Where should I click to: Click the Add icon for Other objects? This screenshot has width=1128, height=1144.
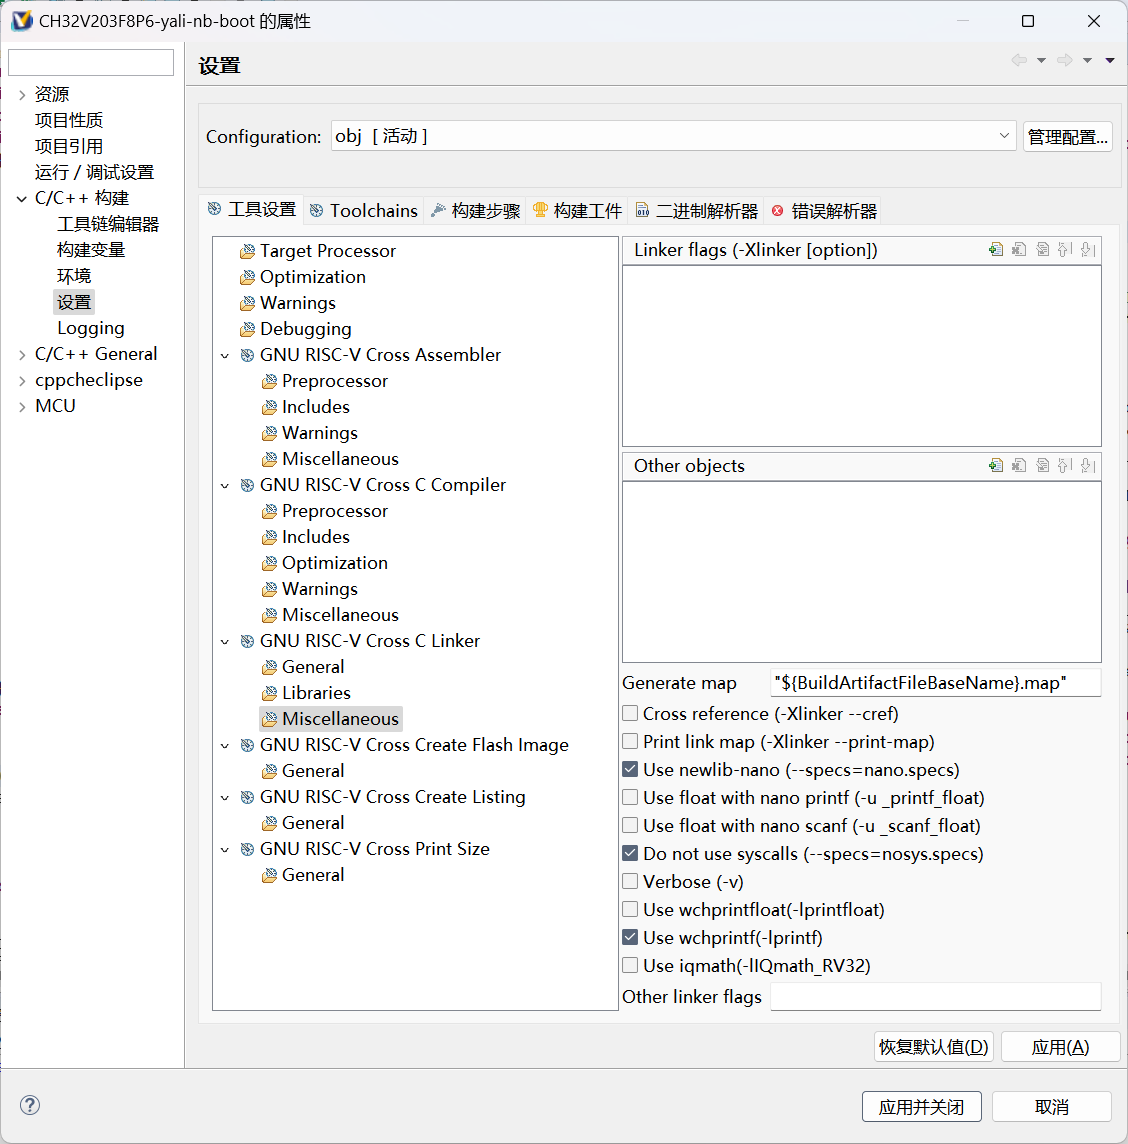pos(995,466)
